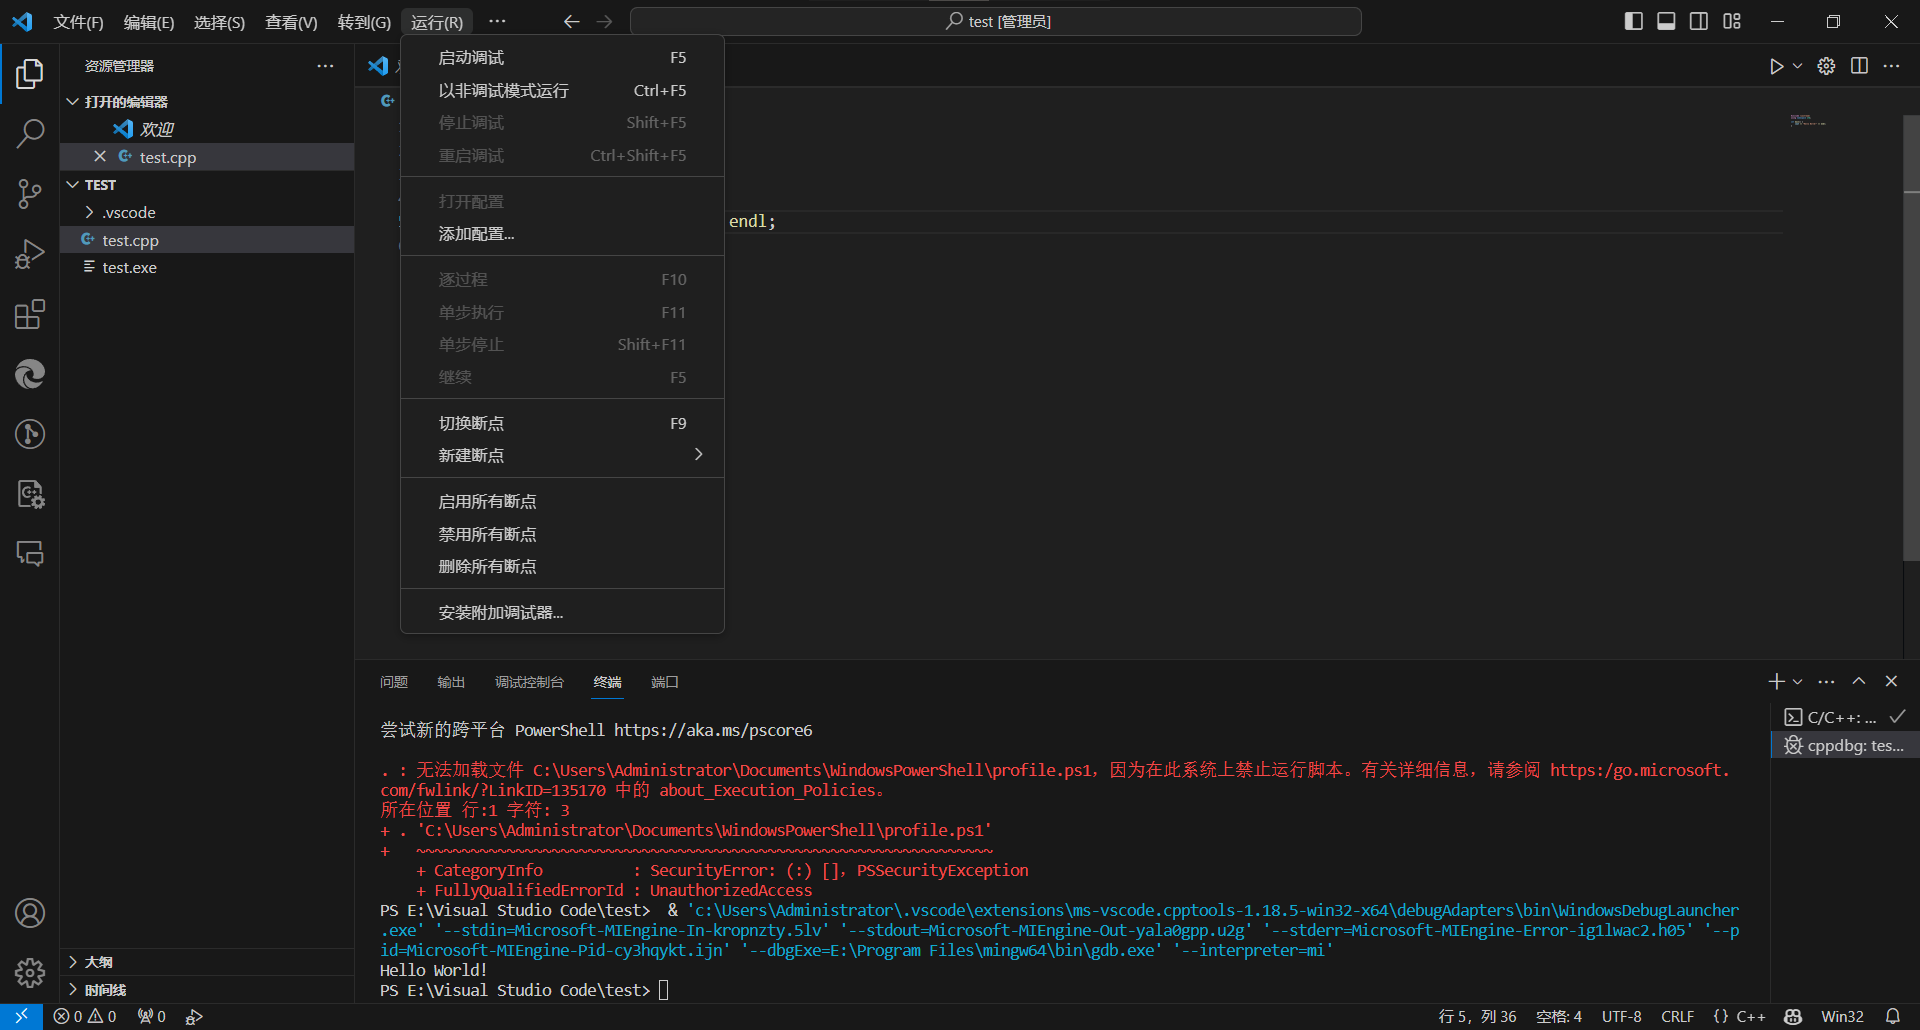Expand the 大纲 outline section
1920x1030 pixels.
98,962
